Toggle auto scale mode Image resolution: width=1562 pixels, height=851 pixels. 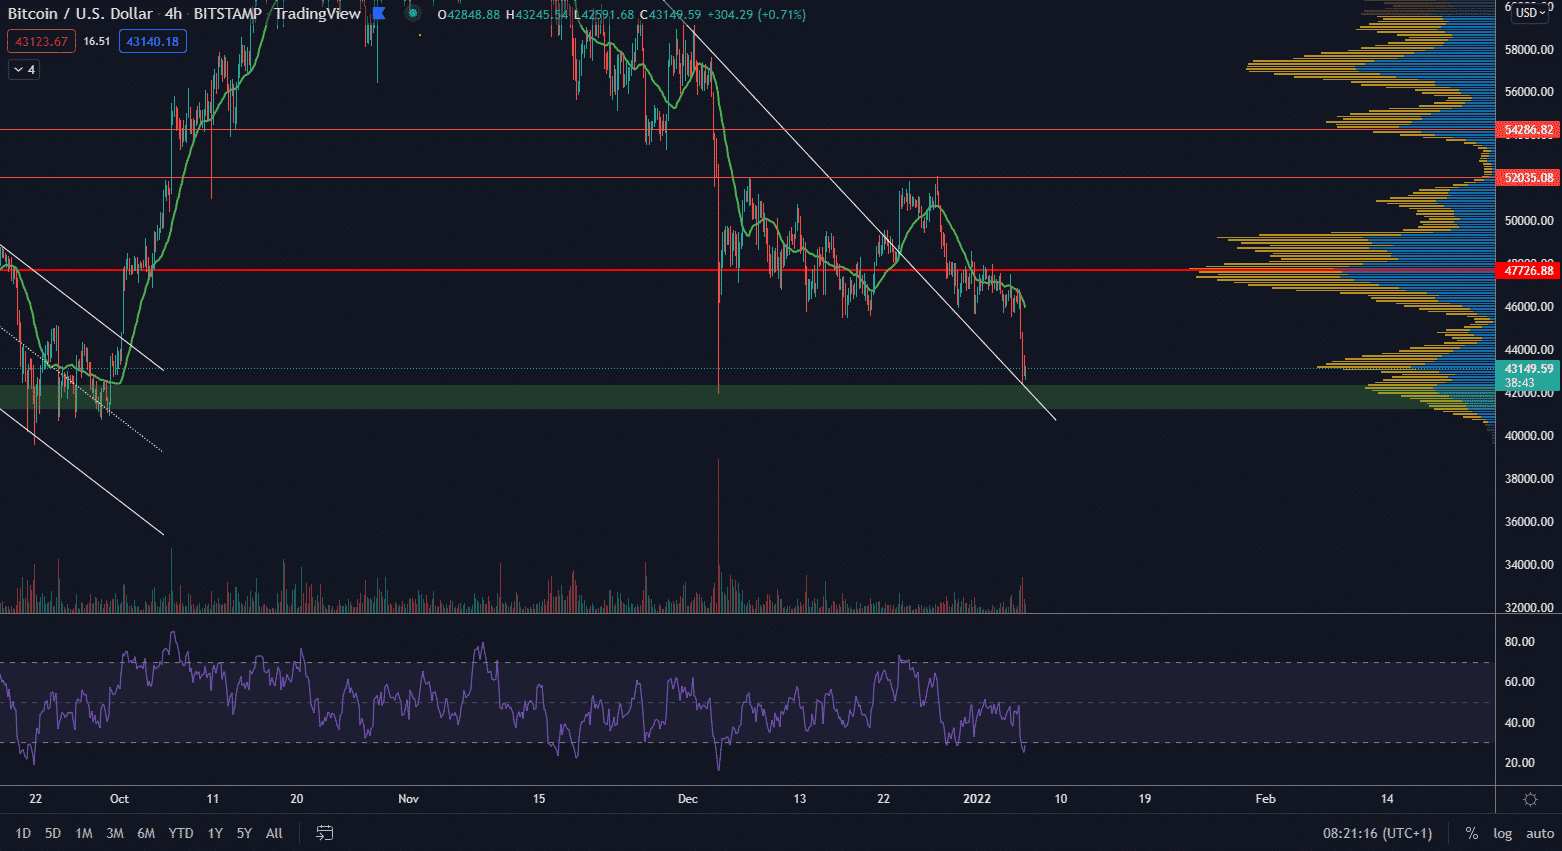[x=1539, y=833]
